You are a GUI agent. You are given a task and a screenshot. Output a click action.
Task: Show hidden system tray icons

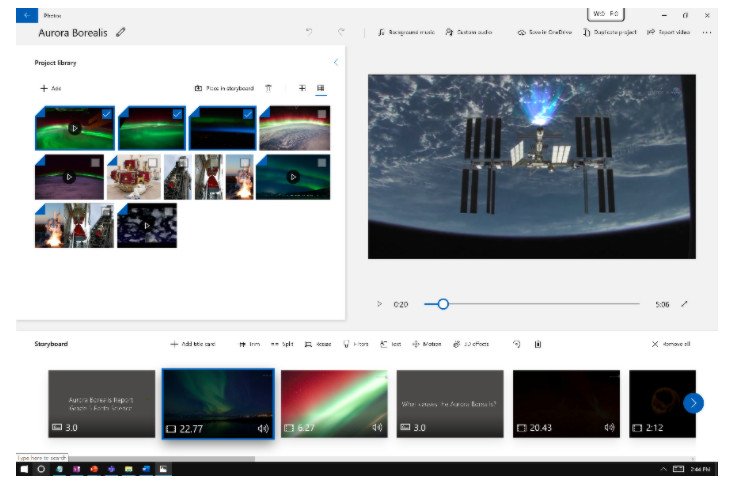[x=663, y=469]
